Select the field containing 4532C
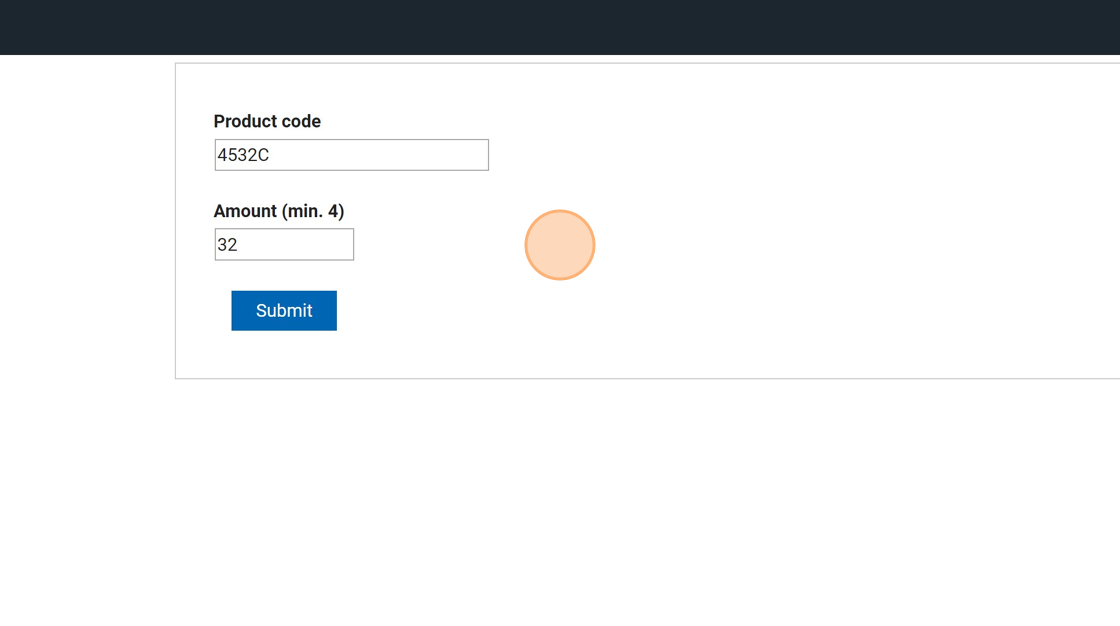The image size is (1120, 626). click(351, 155)
